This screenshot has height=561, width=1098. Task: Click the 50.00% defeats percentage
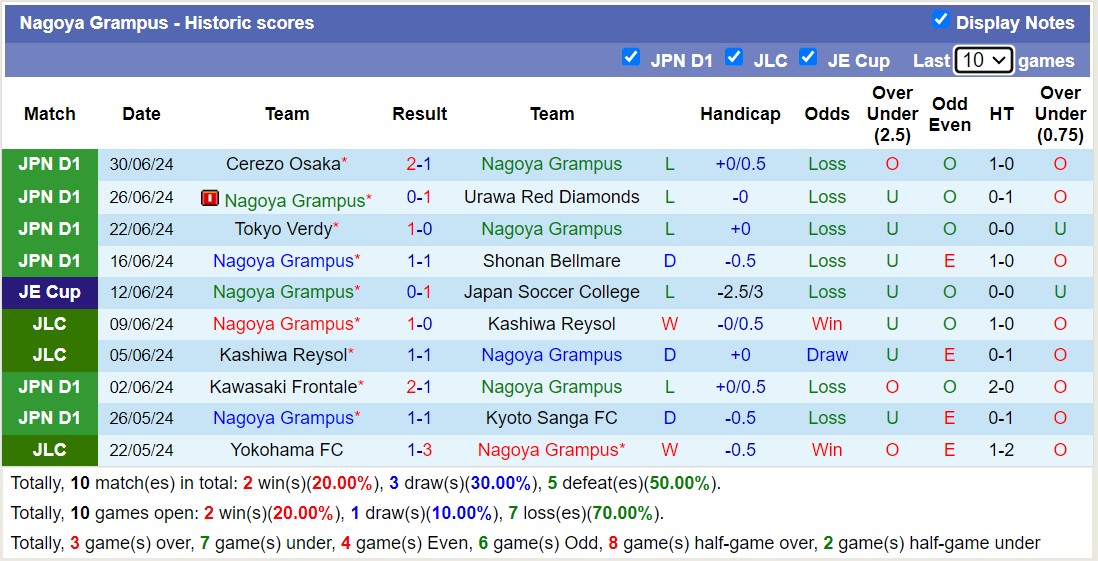coord(679,483)
